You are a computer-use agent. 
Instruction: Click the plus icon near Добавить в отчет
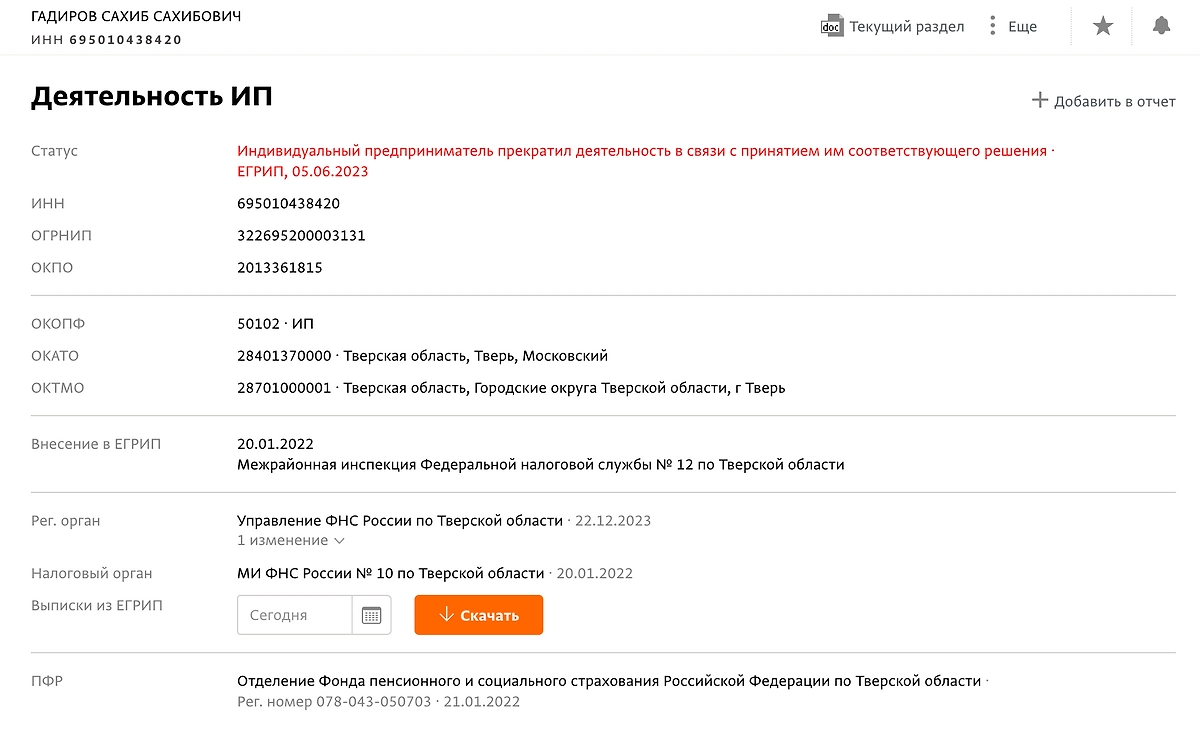coord(1043,101)
